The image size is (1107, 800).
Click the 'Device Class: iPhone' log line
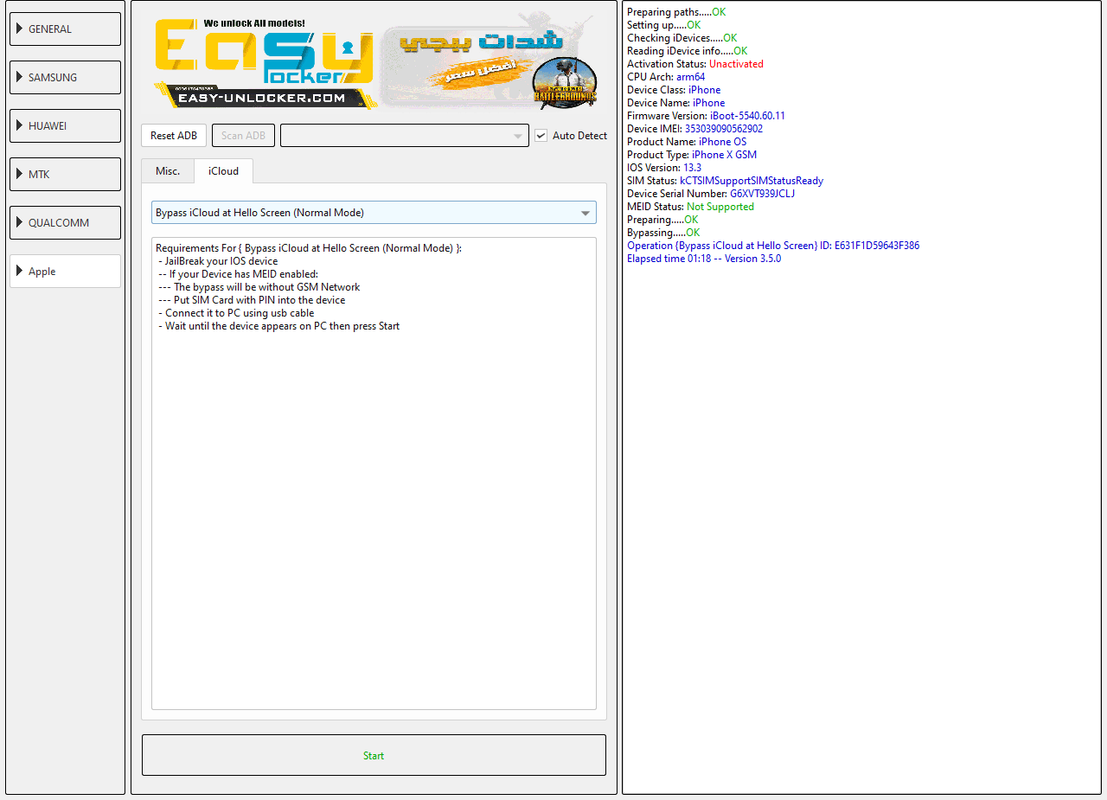pyautogui.click(x=674, y=90)
